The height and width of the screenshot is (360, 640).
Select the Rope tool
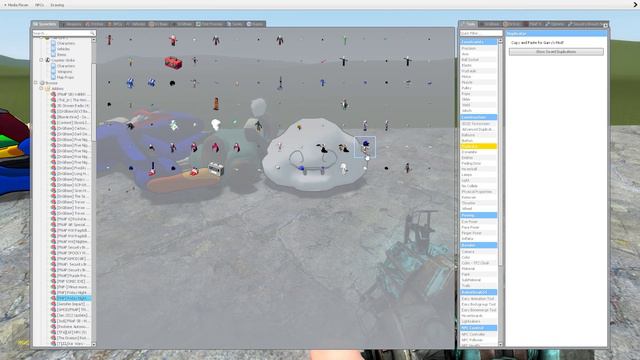tap(479, 93)
